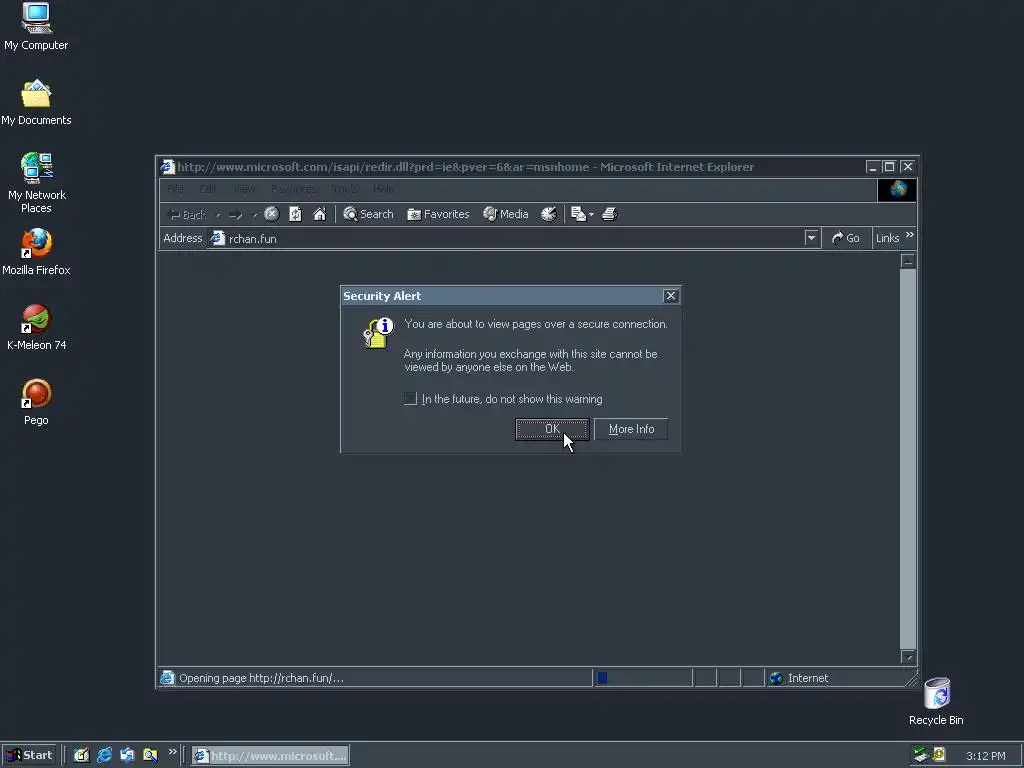1024x768 pixels.
Task: Launch Outlook Express from quick launch
Action: pos(127,756)
